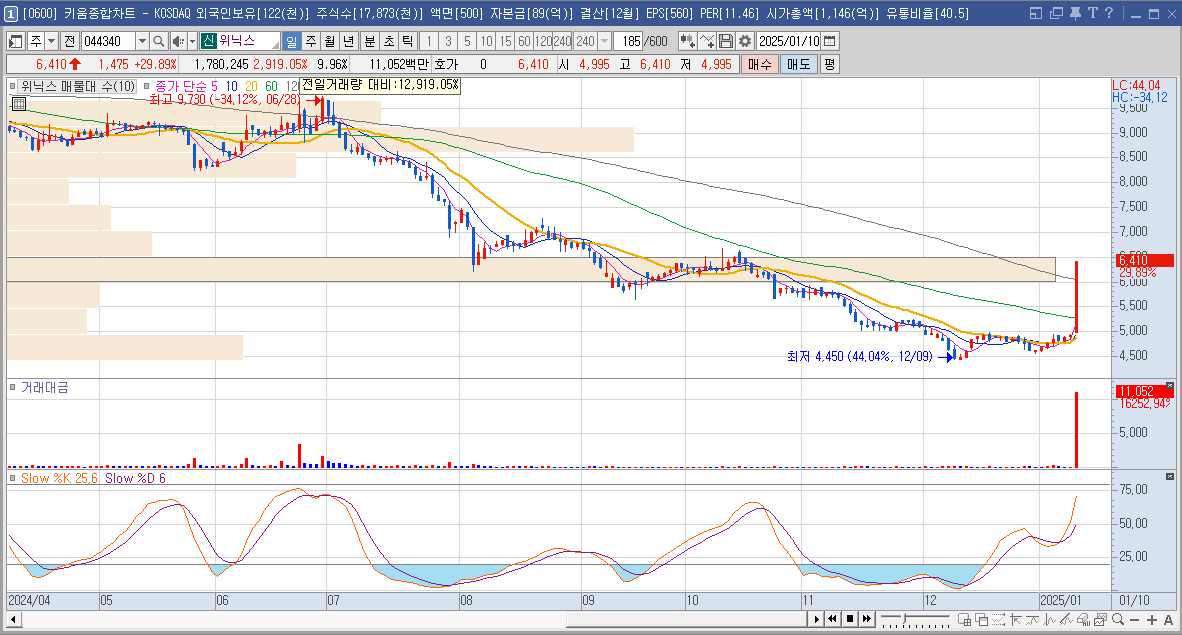Click the 매수 (buy) button
The height and width of the screenshot is (635, 1182).
coord(760,65)
